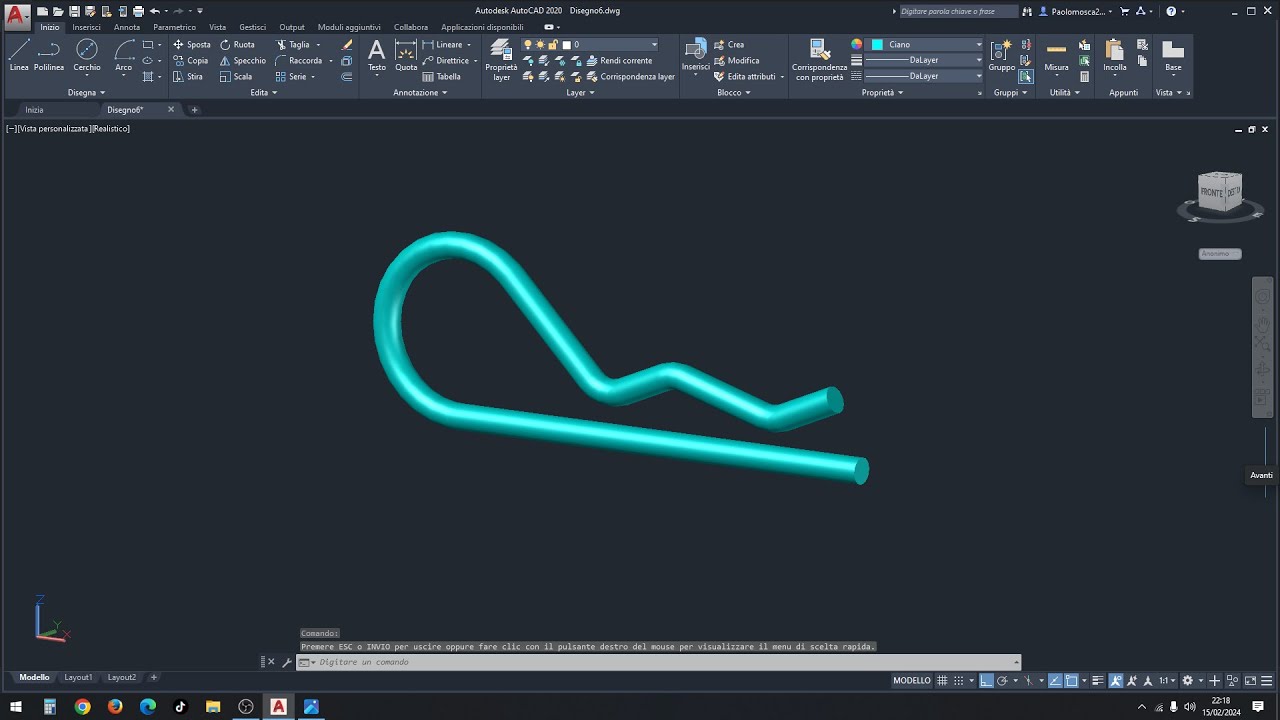Click the Incolla paste icon
This screenshot has width=1280, height=720.
(x=1115, y=56)
